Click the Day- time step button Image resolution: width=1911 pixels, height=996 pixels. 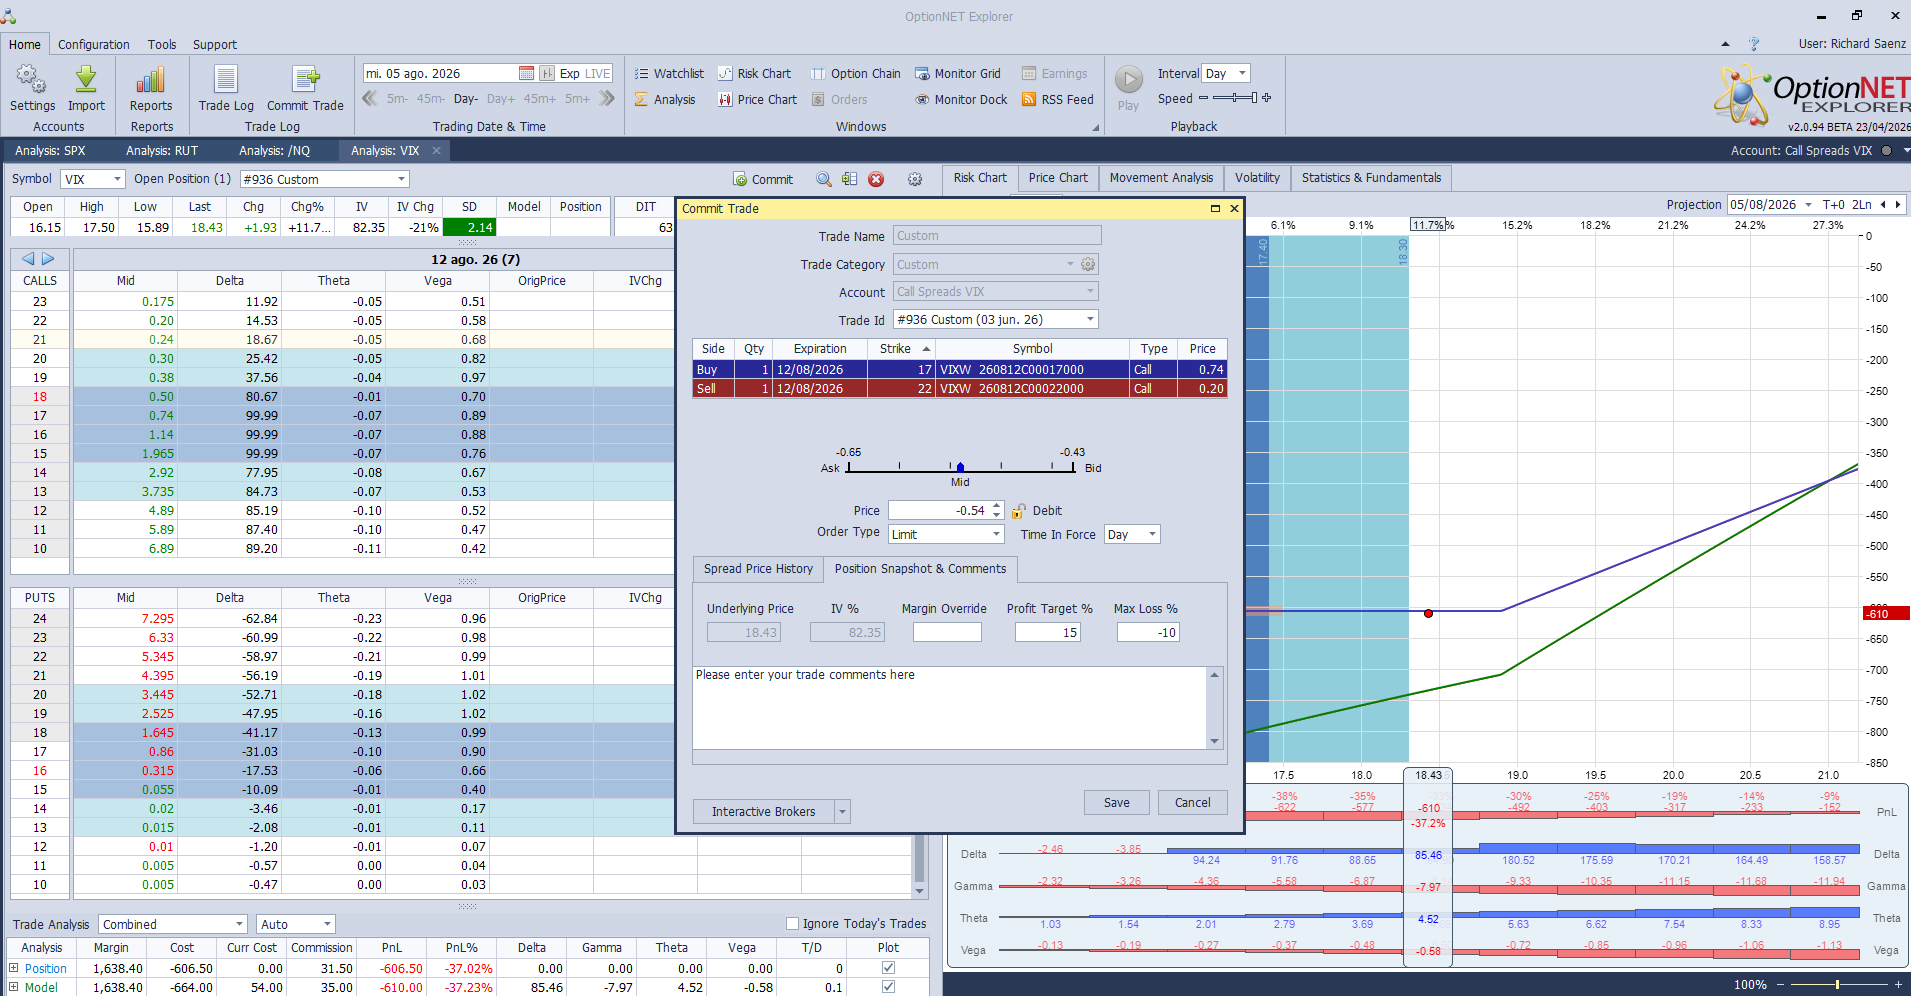tap(465, 99)
